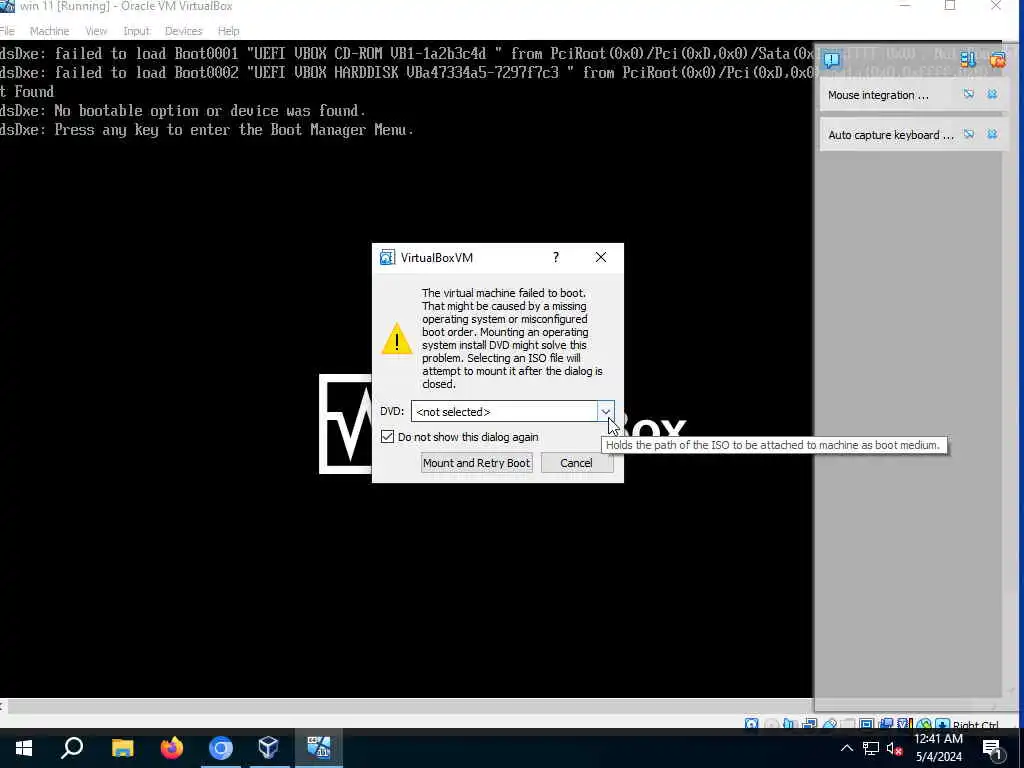Open VirtualBox Manager cube icon on taskbar

269,748
